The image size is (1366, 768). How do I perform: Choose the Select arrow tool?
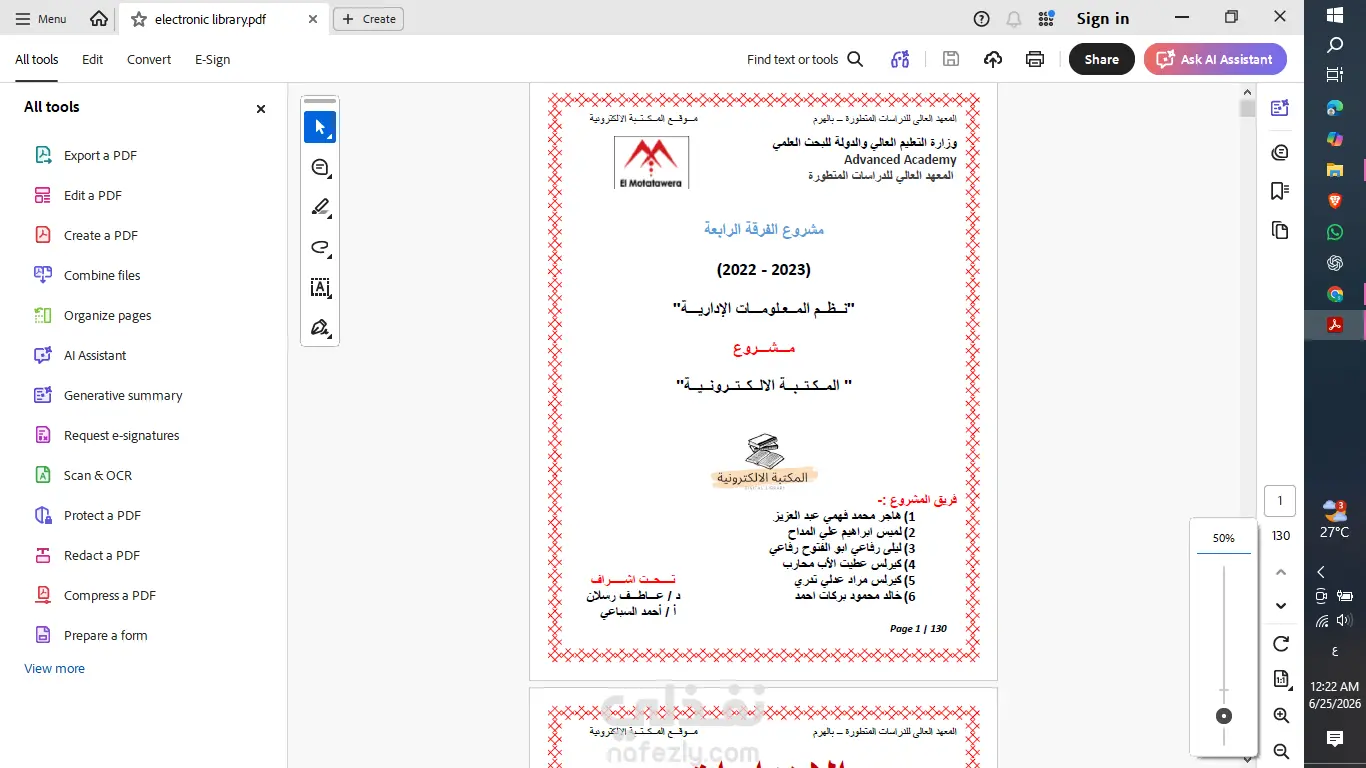pos(320,127)
